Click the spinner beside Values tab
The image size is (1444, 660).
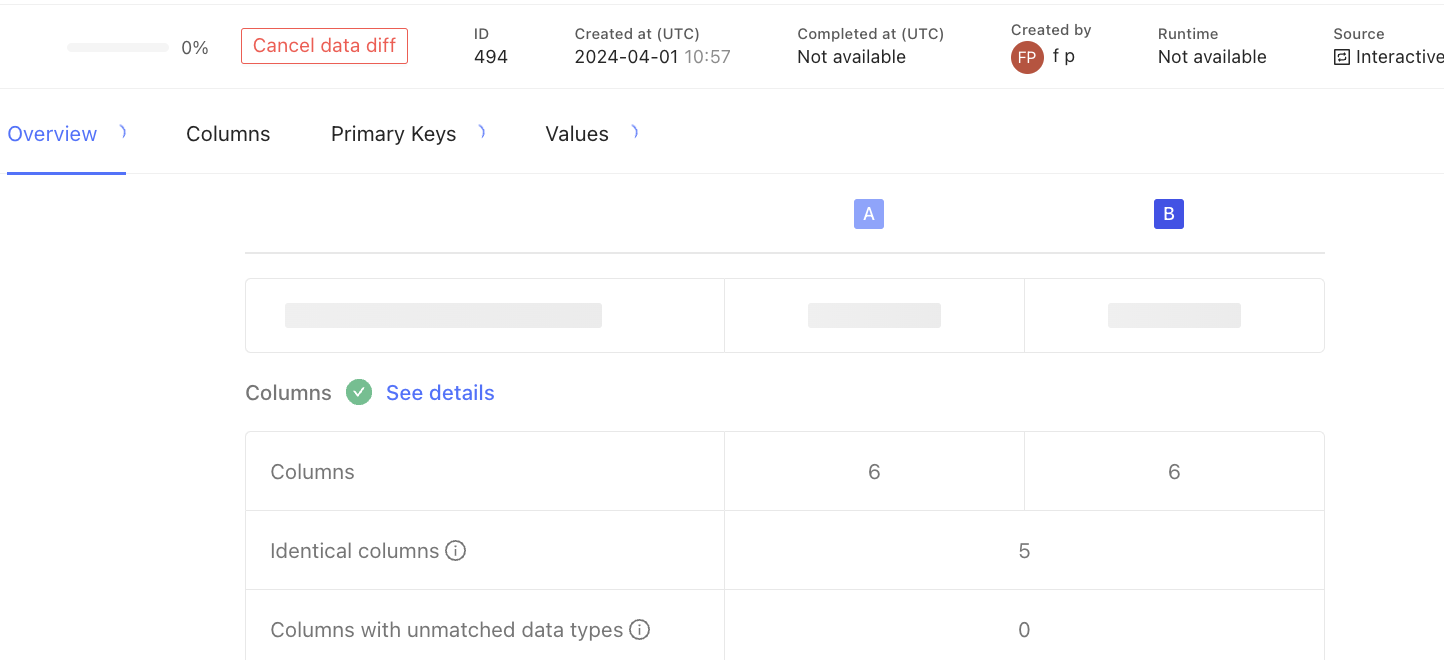(634, 131)
